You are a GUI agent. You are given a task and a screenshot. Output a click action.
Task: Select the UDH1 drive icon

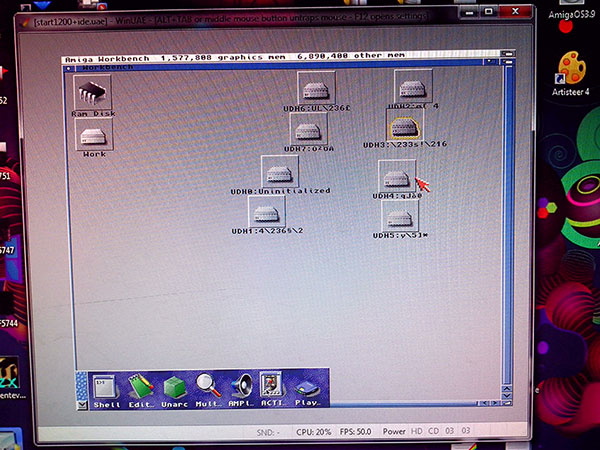click(266, 212)
